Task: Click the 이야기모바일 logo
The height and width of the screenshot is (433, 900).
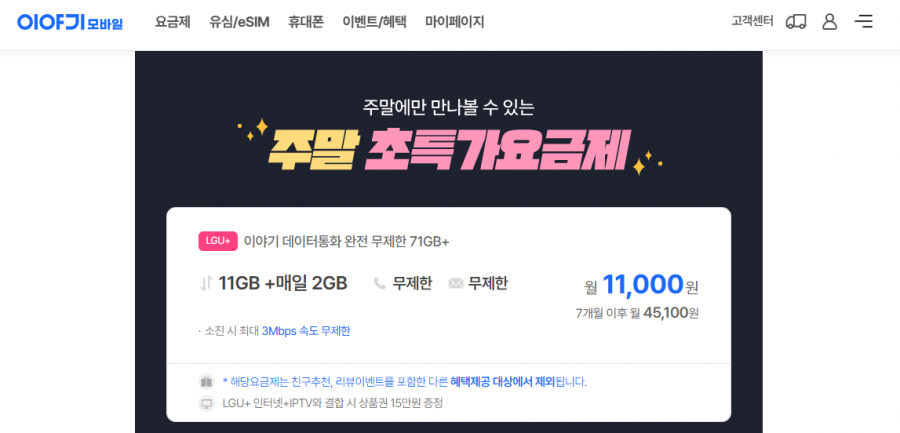Action: coord(70,22)
